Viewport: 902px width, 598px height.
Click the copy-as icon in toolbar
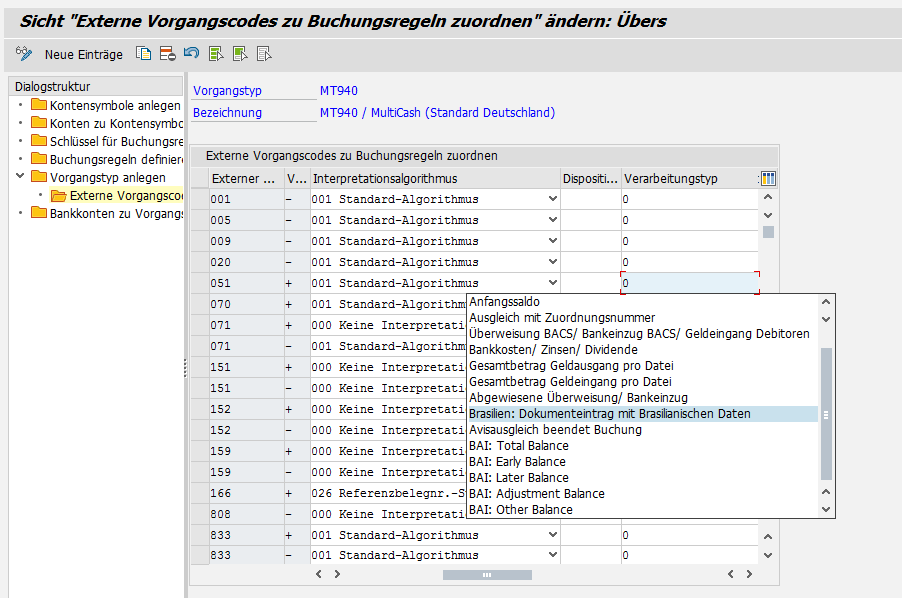144,54
